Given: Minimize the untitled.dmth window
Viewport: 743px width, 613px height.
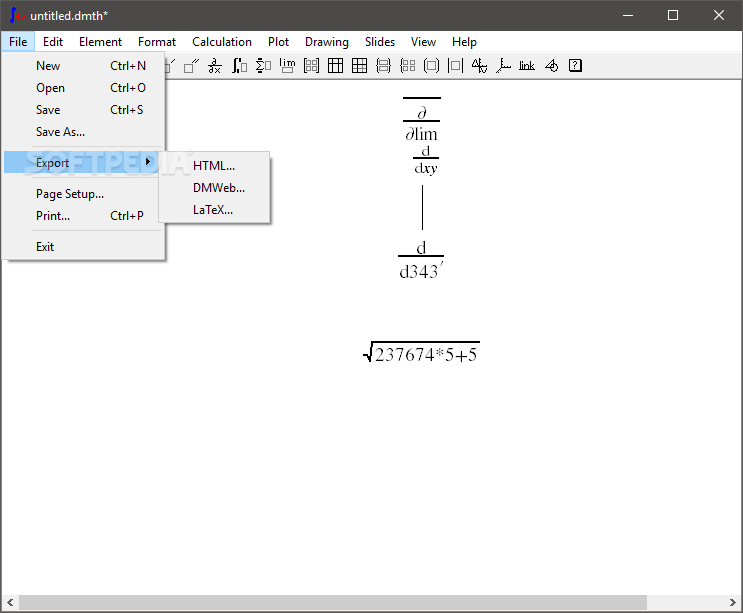Looking at the screenshot, I should coord(628,15).
